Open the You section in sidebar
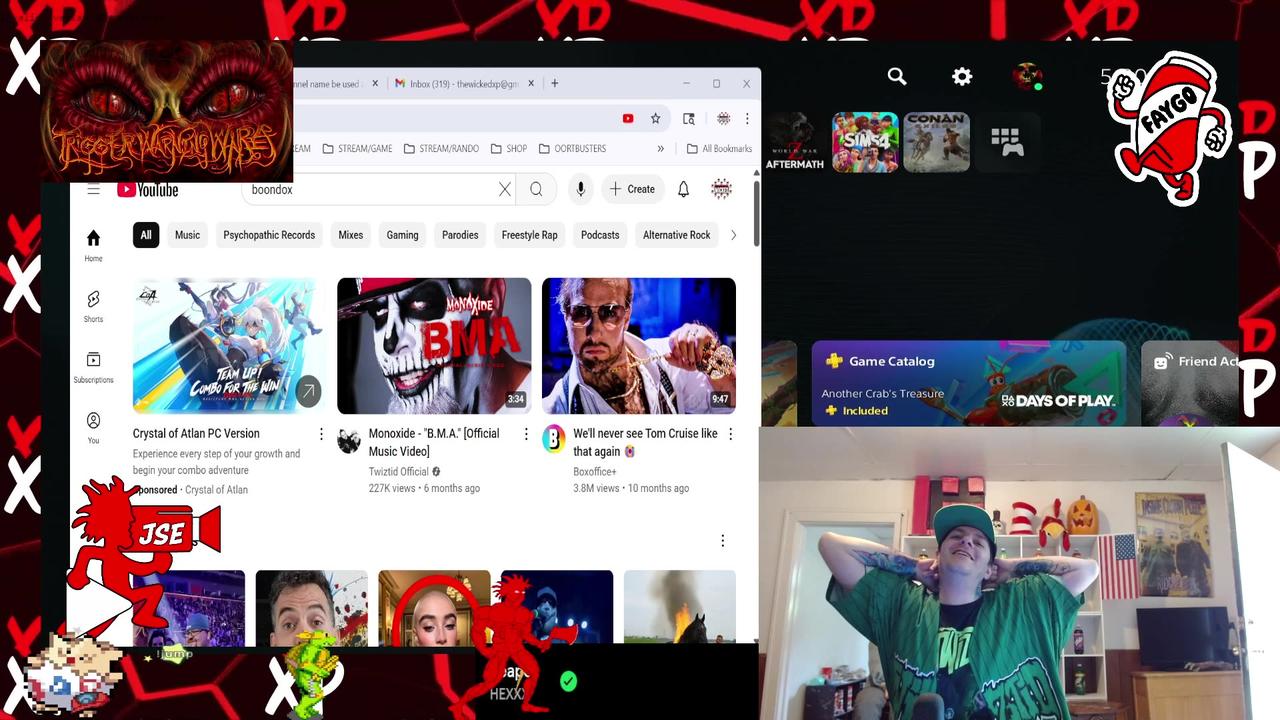 93,428
